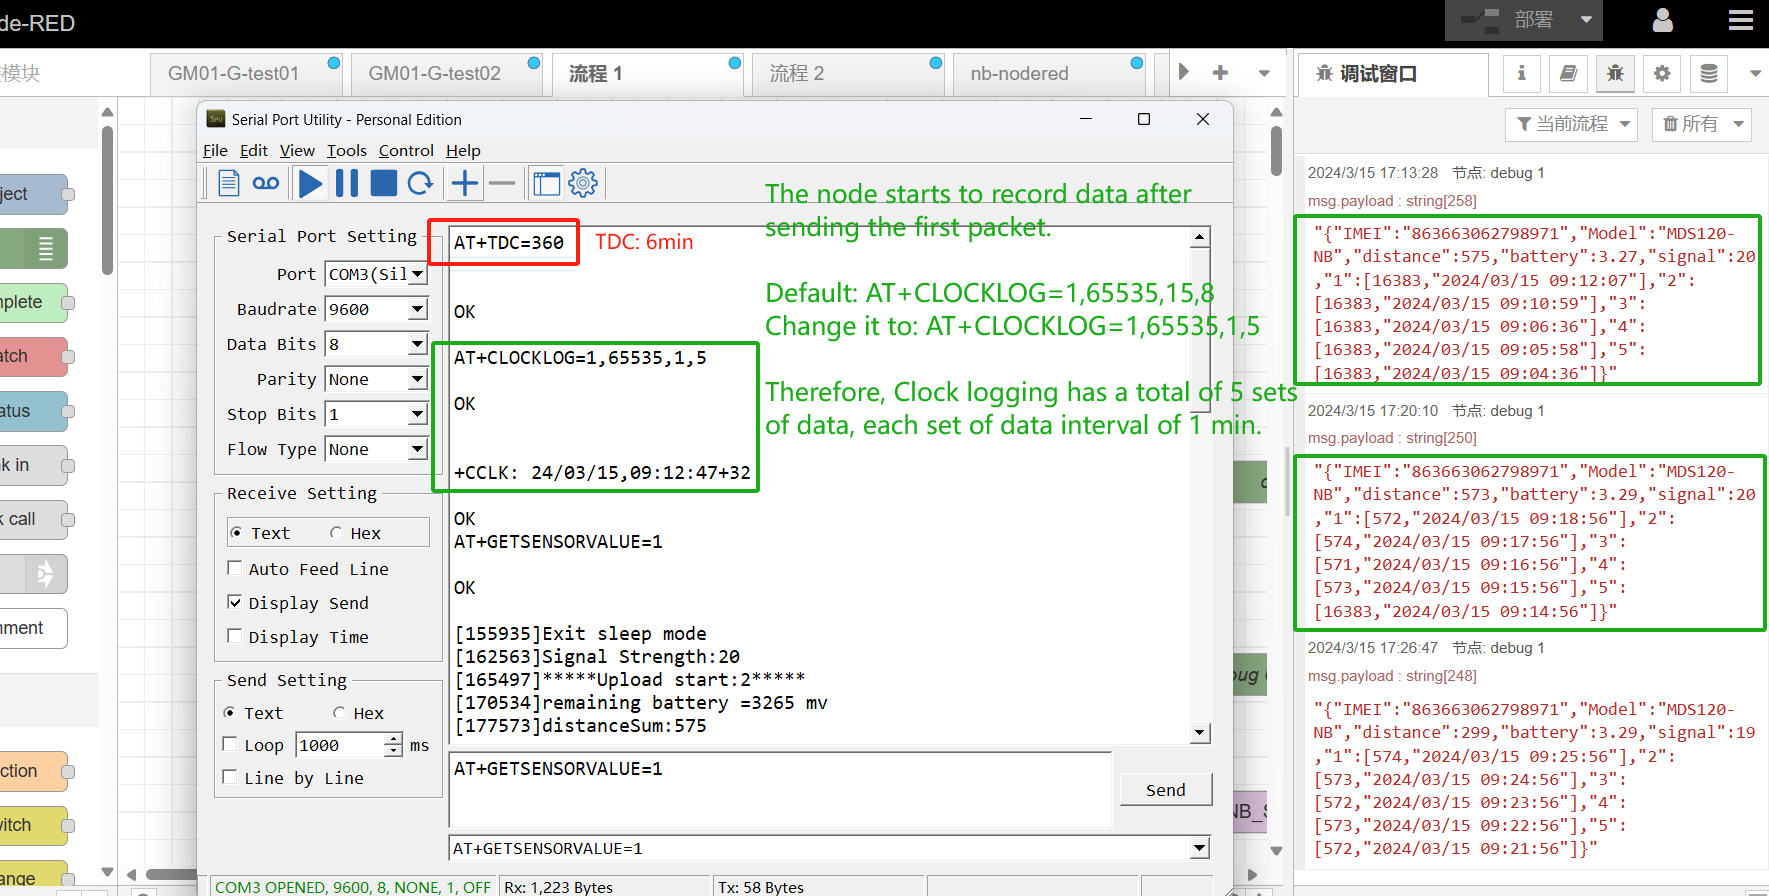Open the flow tabs list dropdown arrow
Viewport: 1769px width, 896px height.
click(1264, 73)
